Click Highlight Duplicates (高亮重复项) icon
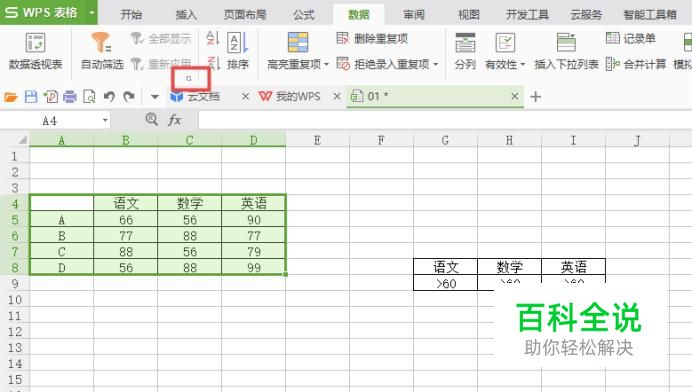Screen dimensions: 692x392 point(298,42)
